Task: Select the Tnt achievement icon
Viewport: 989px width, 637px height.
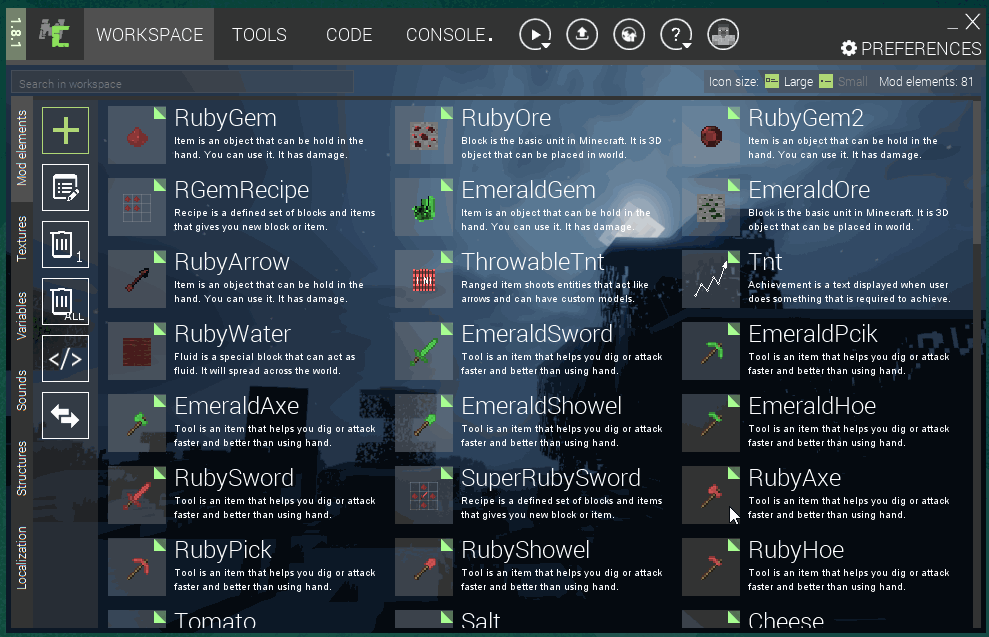Action: pos(711,279)
